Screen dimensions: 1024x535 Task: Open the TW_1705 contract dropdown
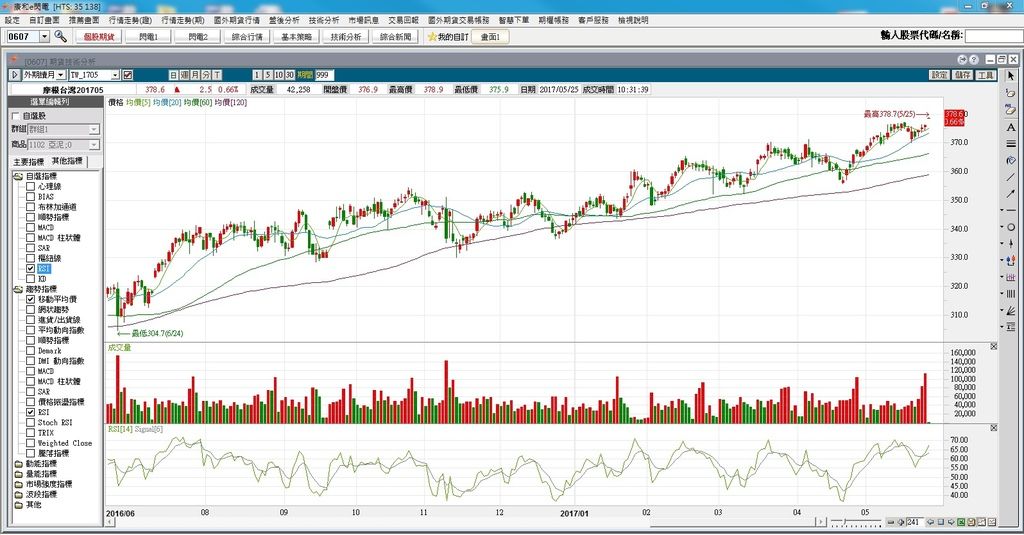[116, 75]
